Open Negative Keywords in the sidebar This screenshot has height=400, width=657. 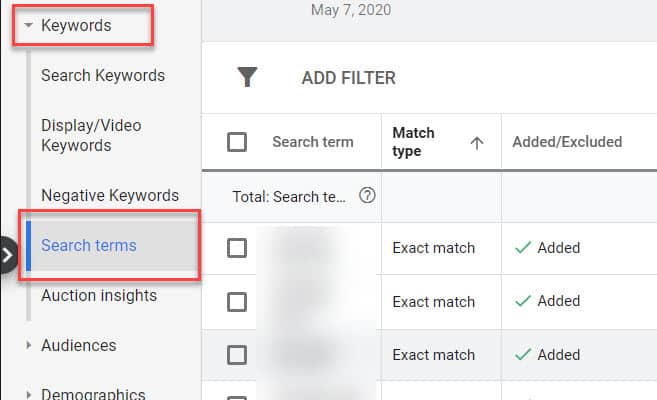point(110,195)
